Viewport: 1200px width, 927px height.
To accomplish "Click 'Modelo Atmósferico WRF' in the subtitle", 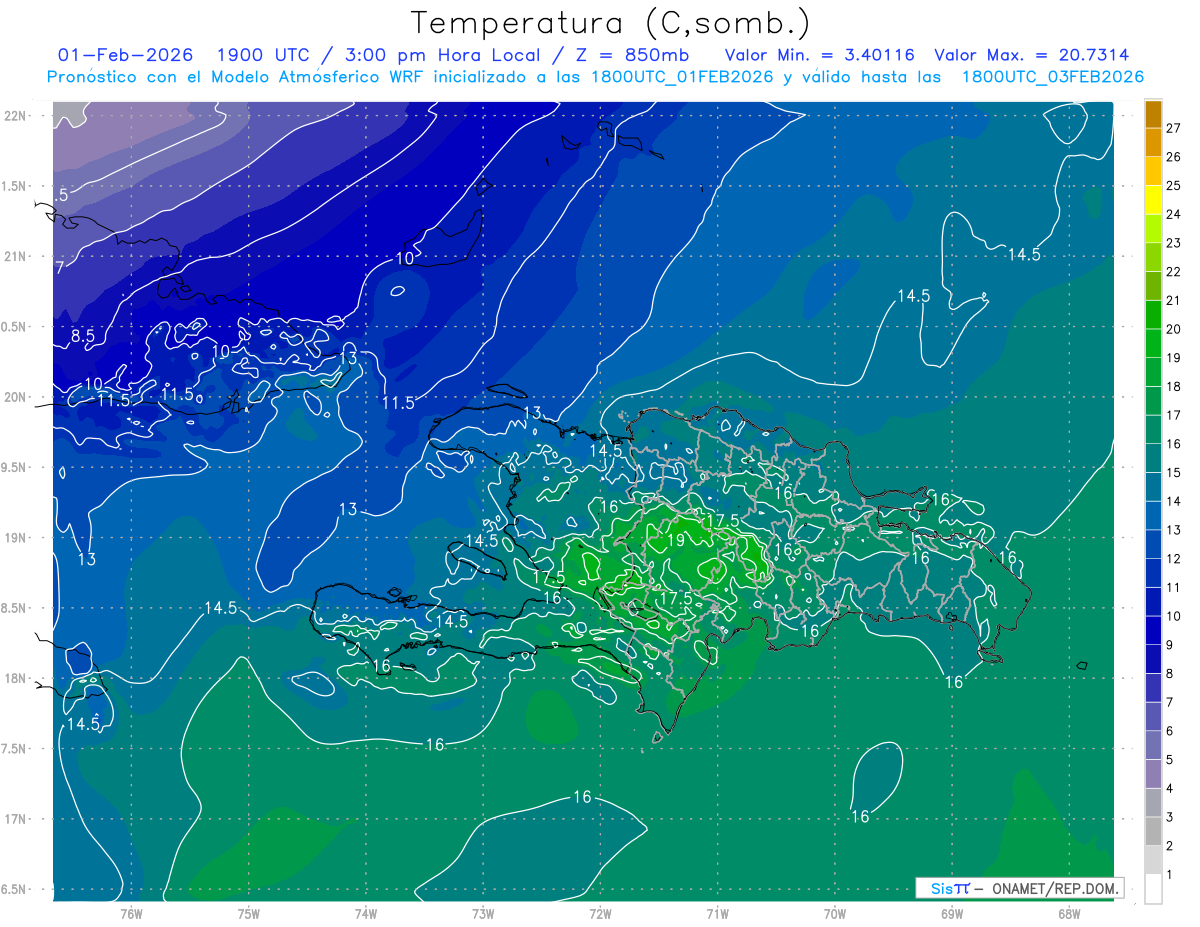I will point(330,77).
